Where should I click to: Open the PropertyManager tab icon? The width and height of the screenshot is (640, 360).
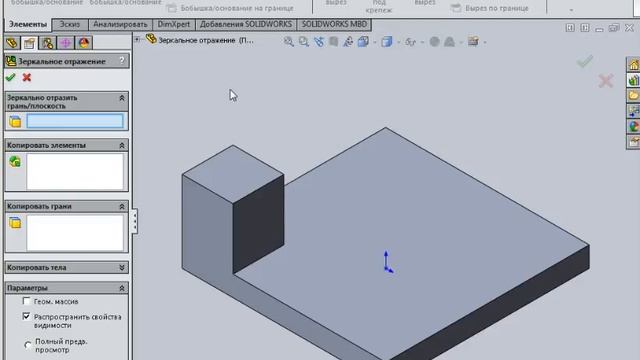pos(29,43)
